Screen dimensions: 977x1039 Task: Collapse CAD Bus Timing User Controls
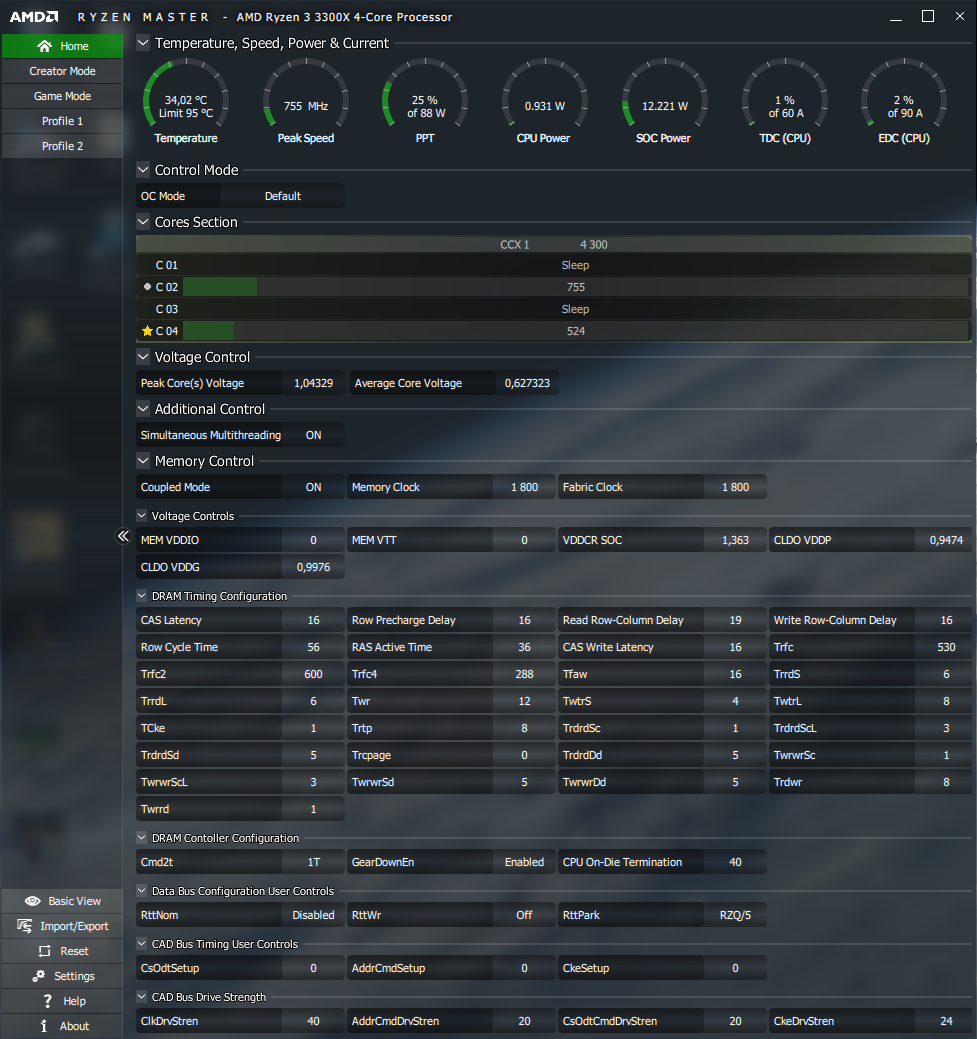click(x=142, y=944)
